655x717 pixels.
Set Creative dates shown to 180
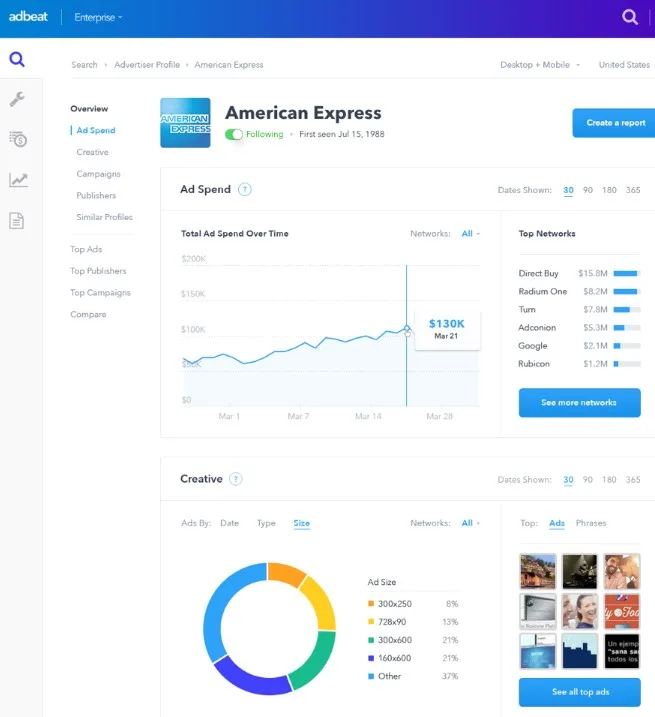[x=609, y=480]
